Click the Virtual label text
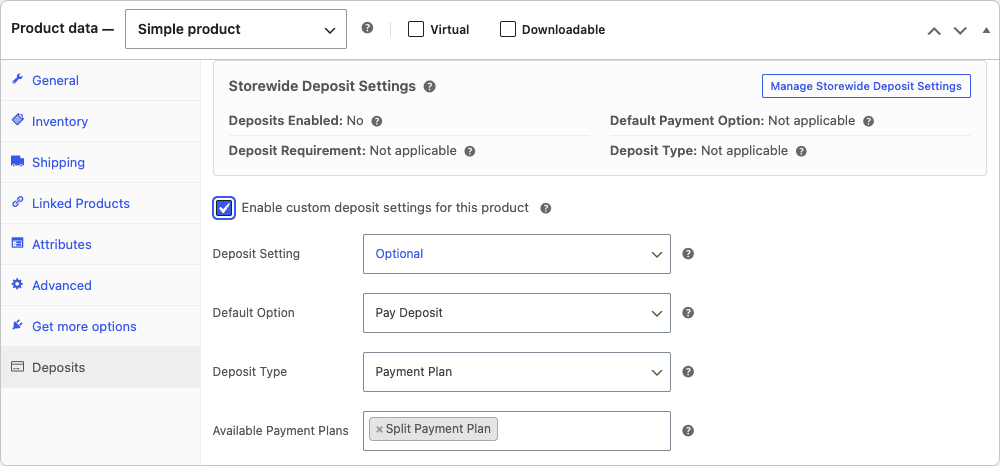1000x466 pixels. point(450,30)
